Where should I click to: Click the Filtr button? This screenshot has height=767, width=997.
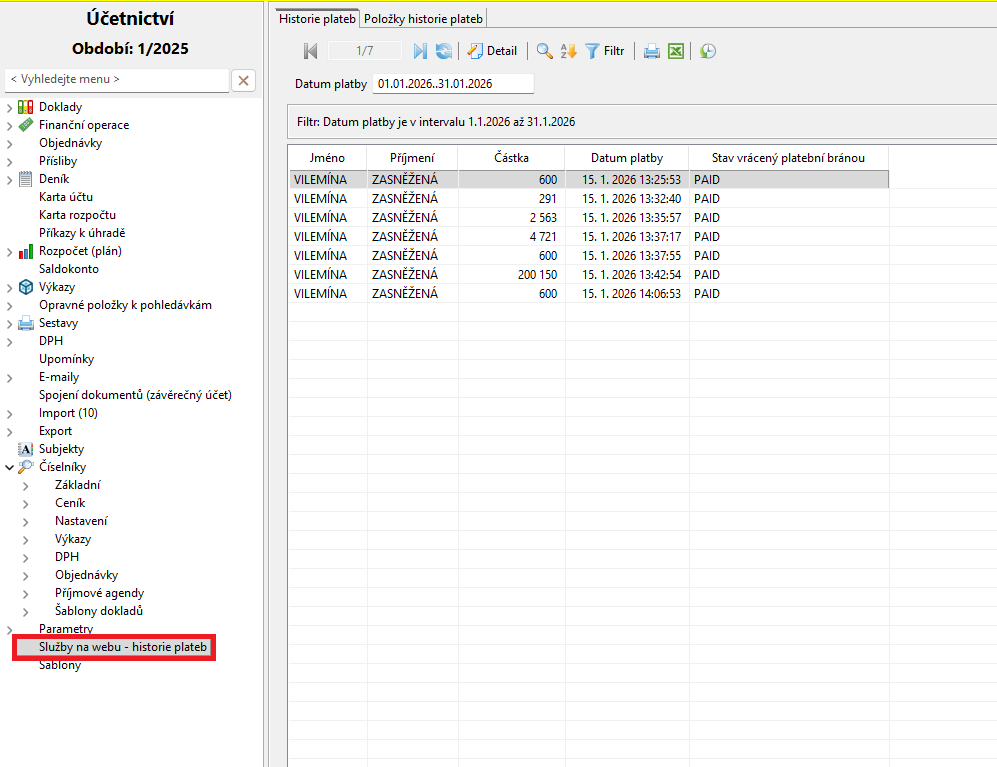pyautogui.click(x=605, y=51)
